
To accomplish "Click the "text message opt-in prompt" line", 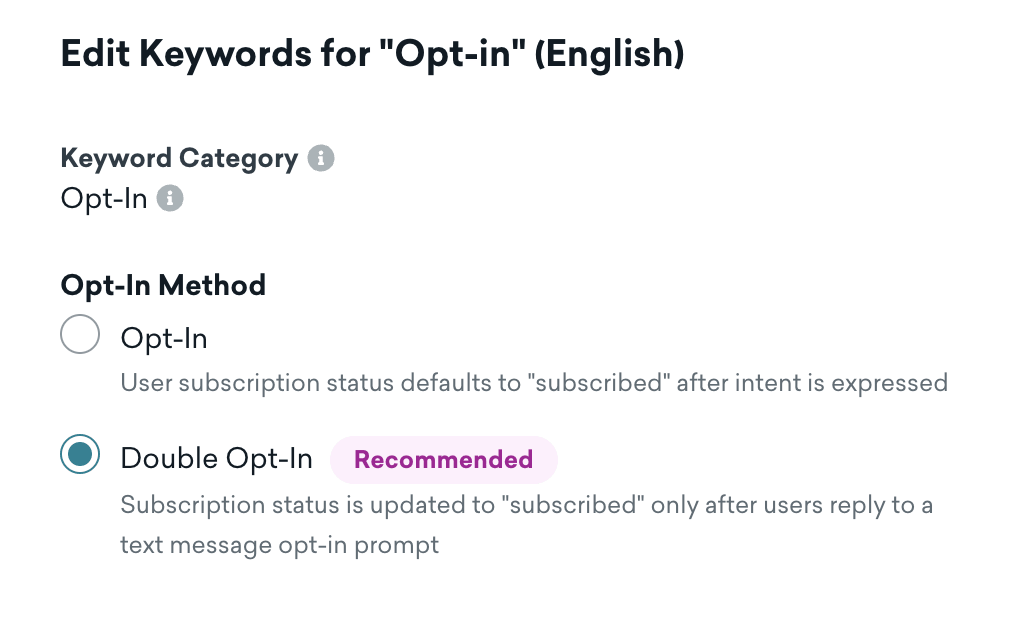I will pyautogui.click(x=279, y=547).
